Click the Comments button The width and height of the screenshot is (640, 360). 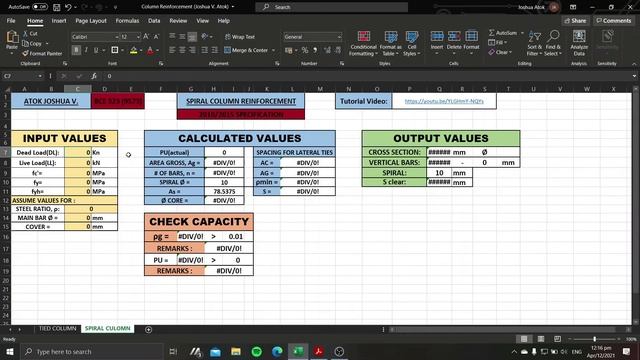click(613, 20)
